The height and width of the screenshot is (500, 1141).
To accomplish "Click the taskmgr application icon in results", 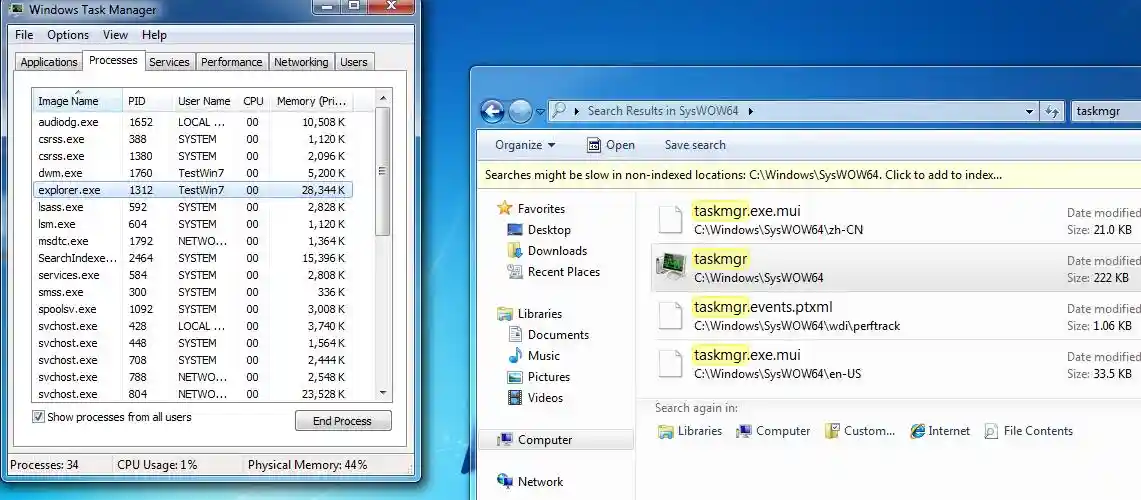I will [670, 267].
